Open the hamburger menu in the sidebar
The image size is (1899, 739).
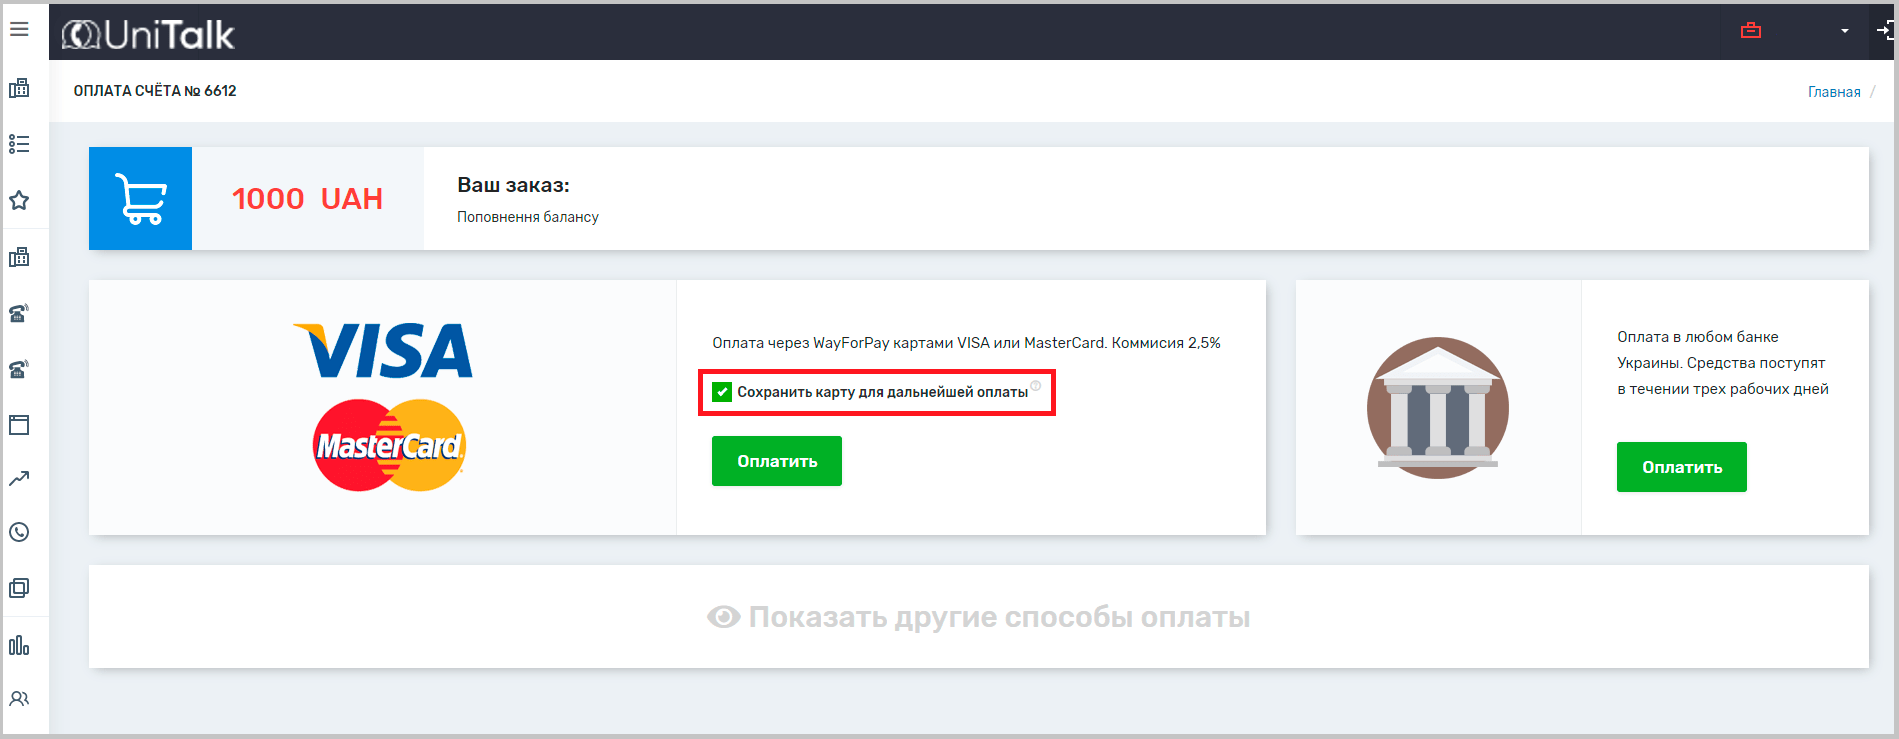point(19,29)
